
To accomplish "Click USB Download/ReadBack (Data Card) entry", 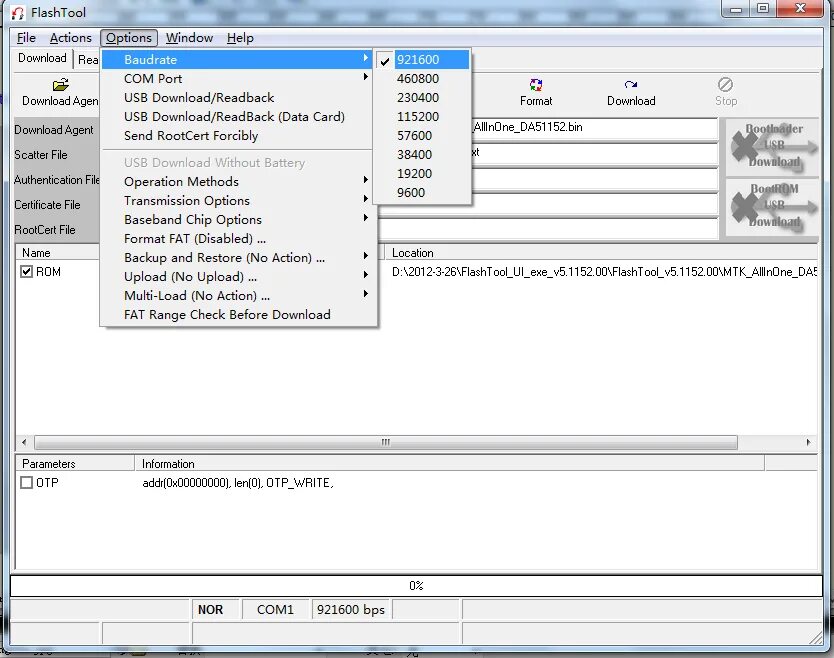I will tap(237, 116).
